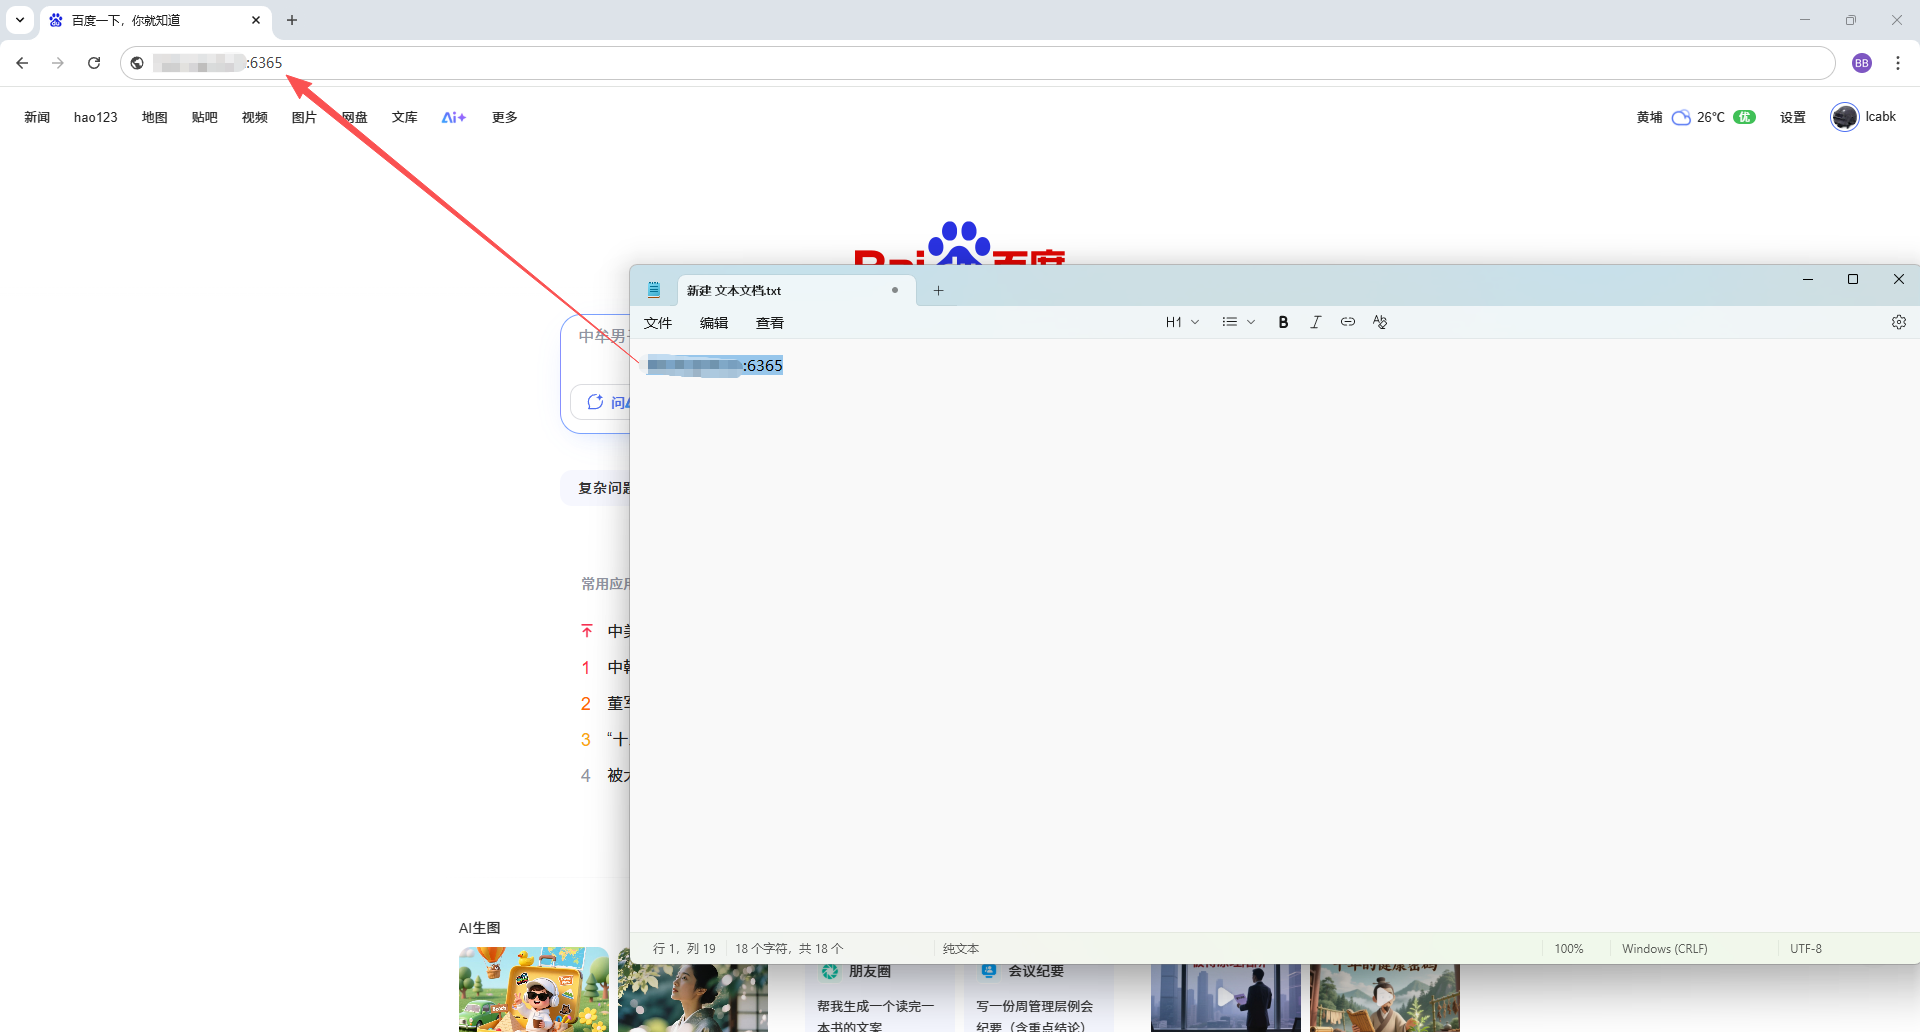Expand the list style dropdown

pyautogui.click(x=1238, y=322)
